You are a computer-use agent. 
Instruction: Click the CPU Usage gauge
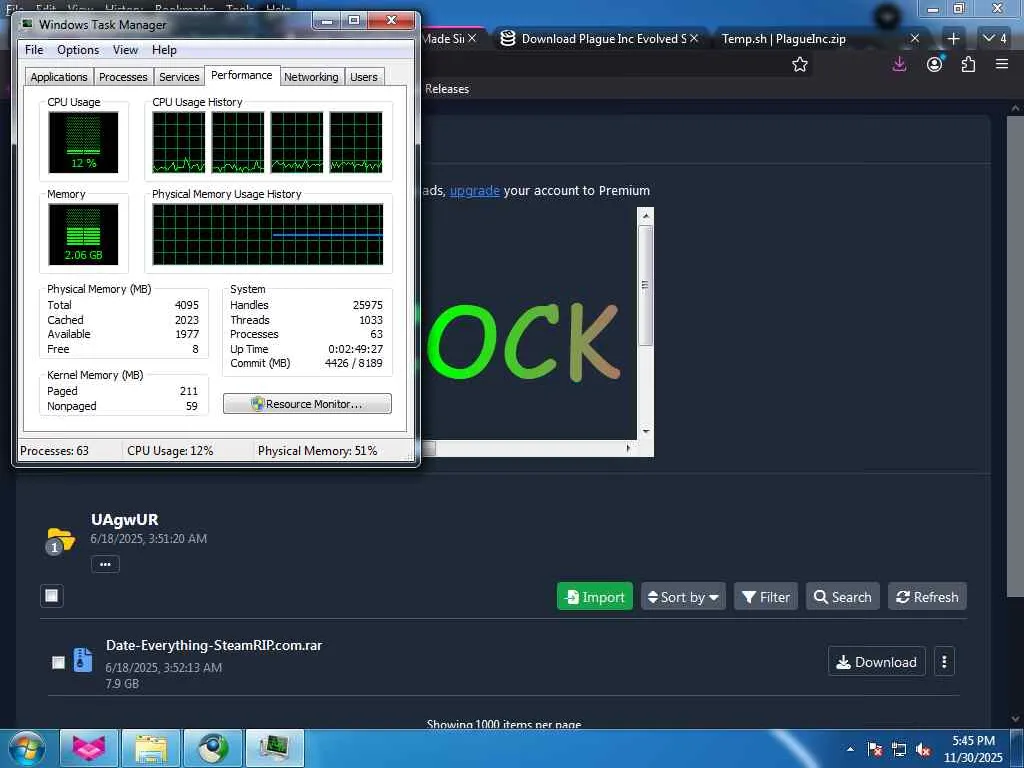[x=84, y=142]
